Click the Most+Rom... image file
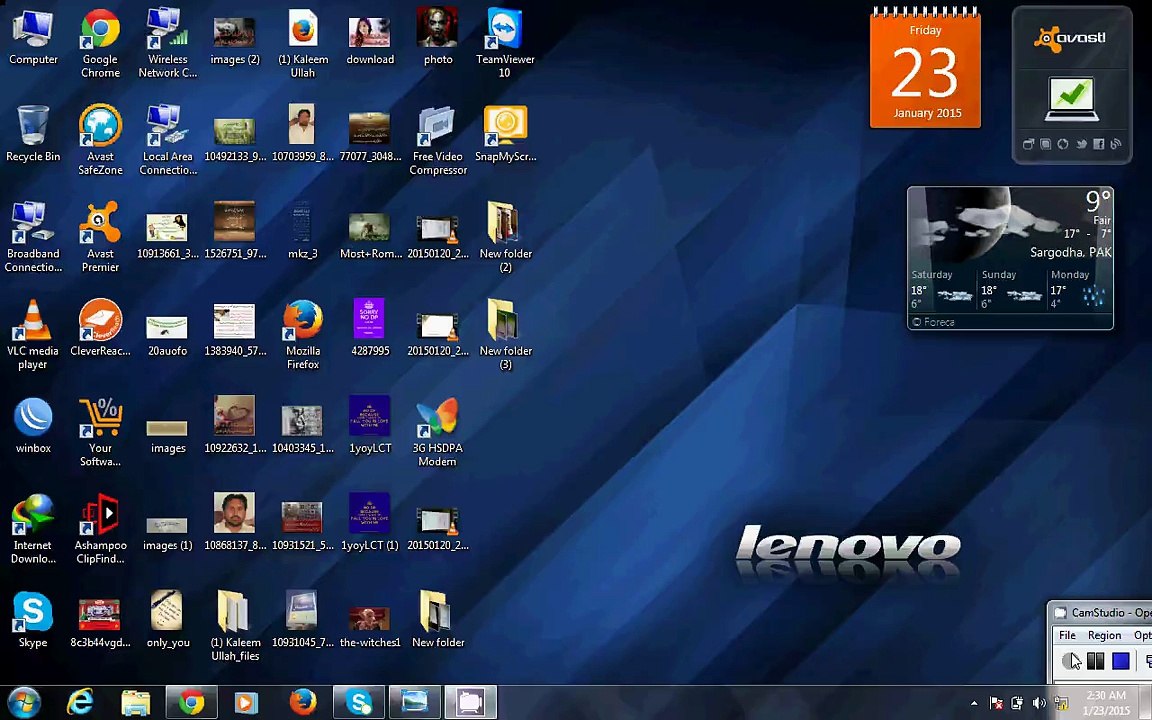 click(x=370, y=235)
